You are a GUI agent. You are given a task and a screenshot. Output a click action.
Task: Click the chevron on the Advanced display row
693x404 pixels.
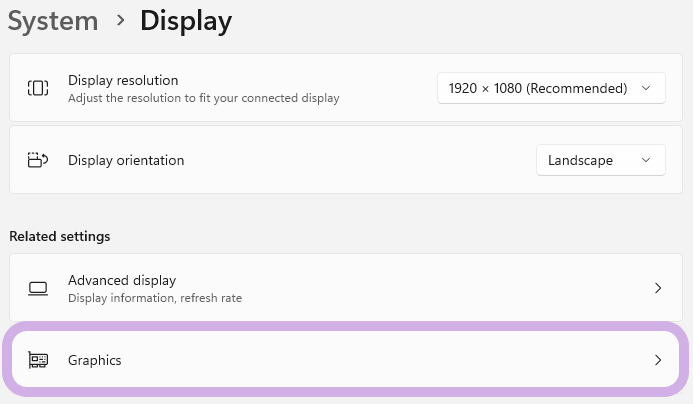pos(657,288)
